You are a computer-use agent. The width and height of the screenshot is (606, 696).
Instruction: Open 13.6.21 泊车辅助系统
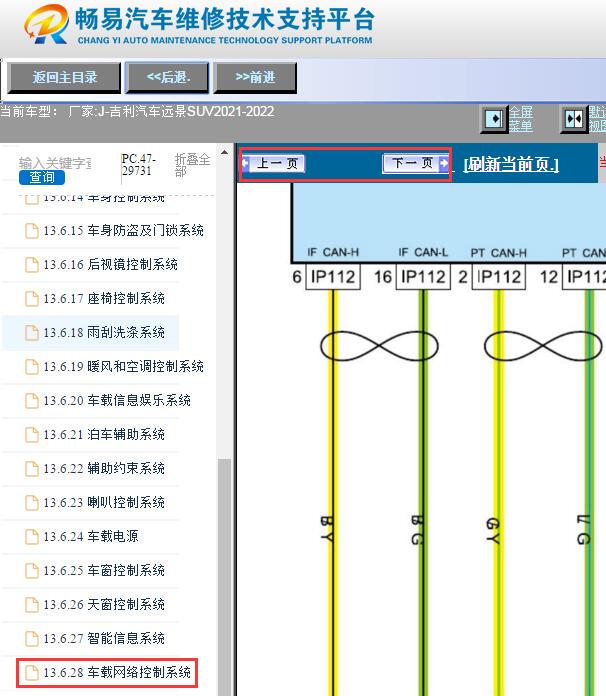(x=104, y=435)
